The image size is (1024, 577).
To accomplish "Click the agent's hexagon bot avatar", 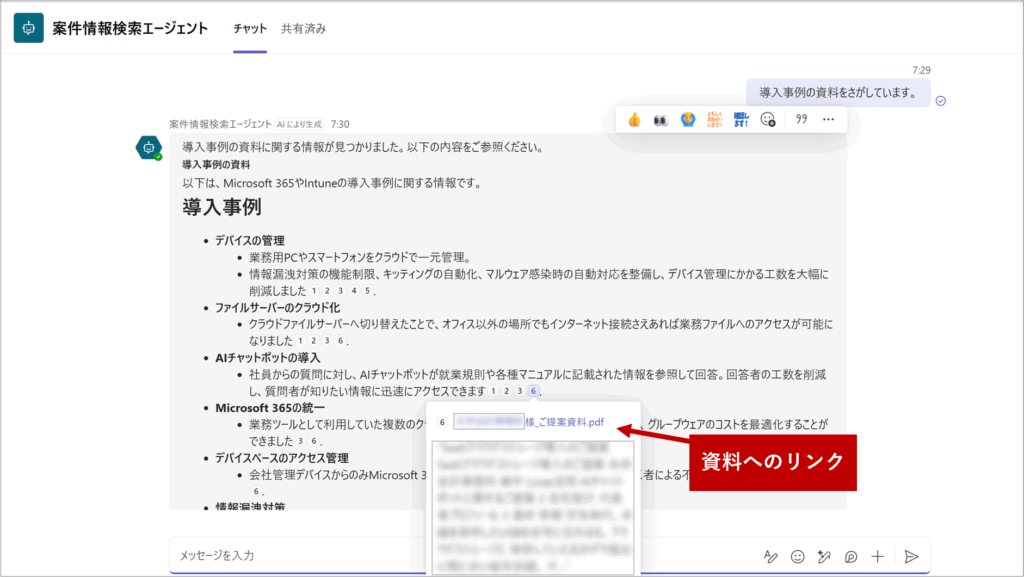I will point(149,148).
